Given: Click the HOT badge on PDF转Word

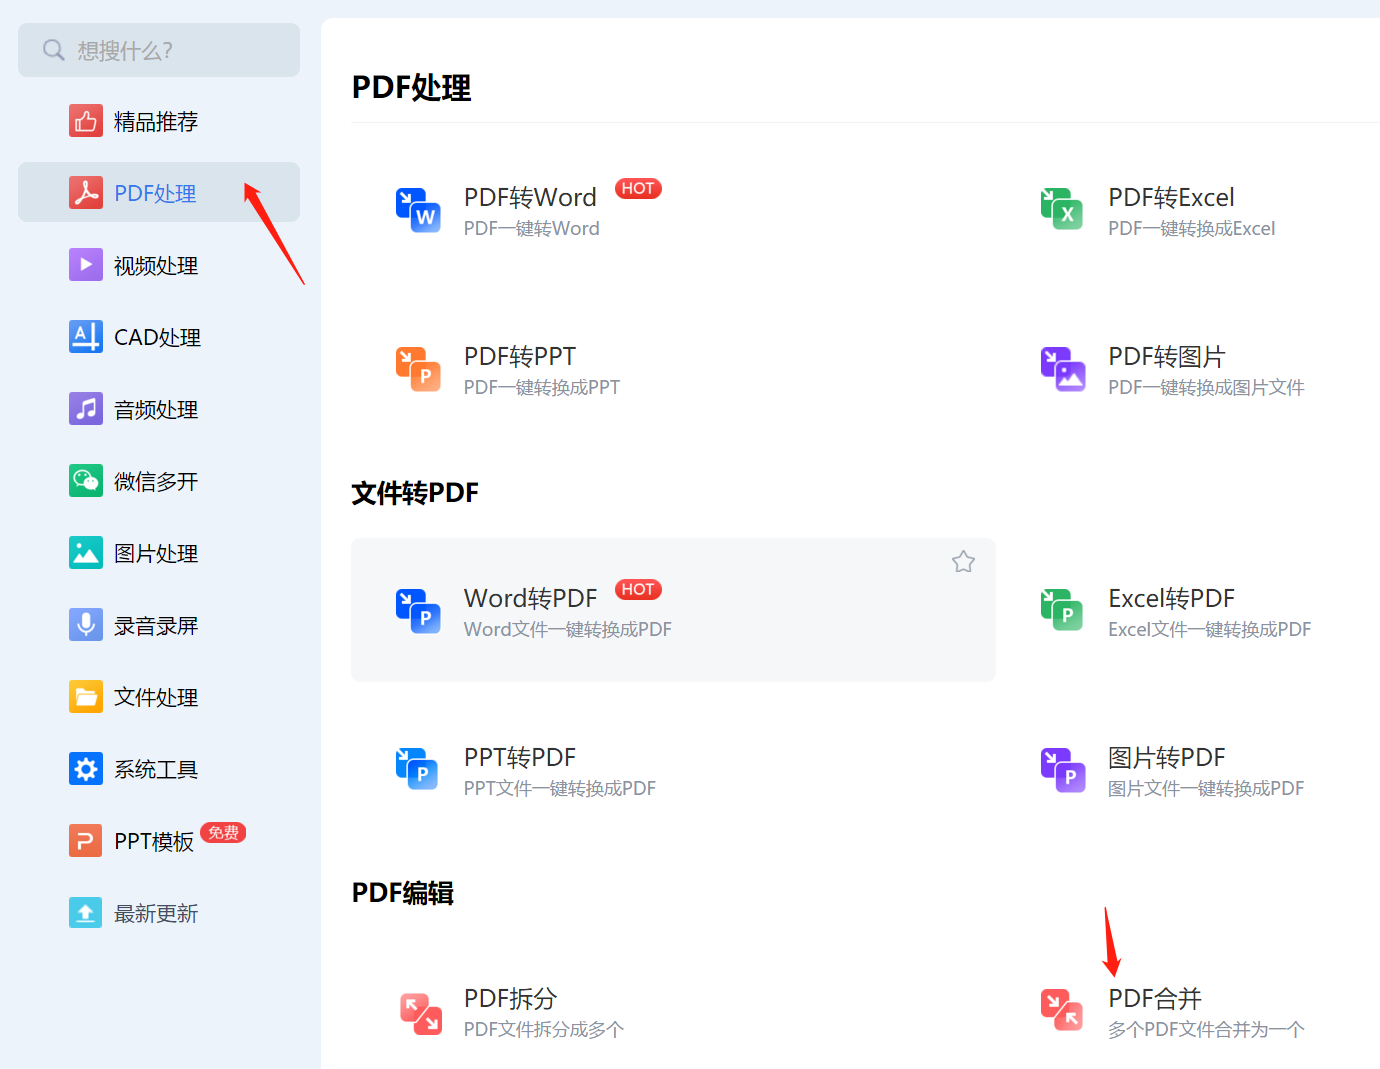Looking at the screenshot, I should coord(638,189).
